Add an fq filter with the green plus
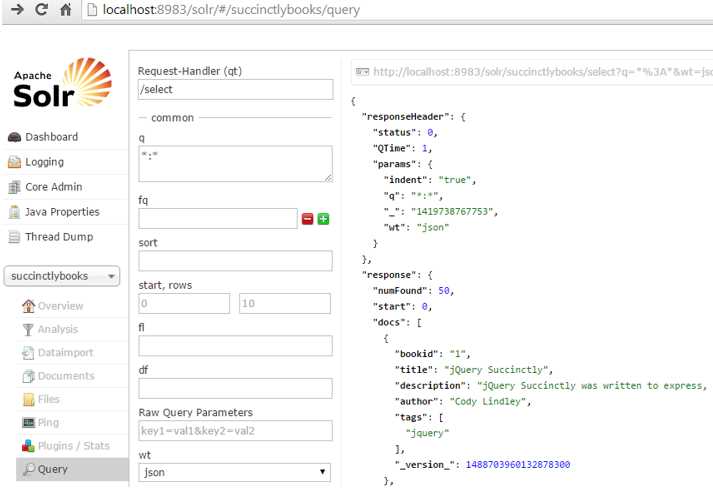 click(323, 219)
